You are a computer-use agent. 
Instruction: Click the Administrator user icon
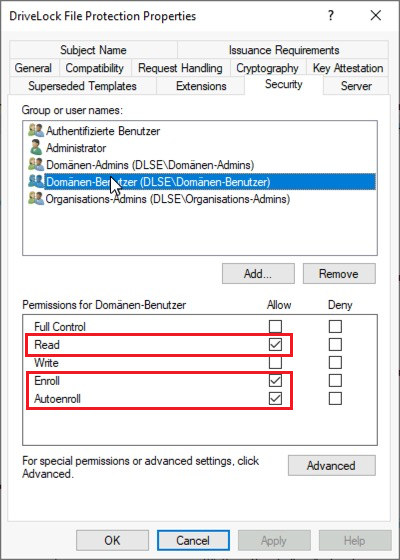[36, 148]
